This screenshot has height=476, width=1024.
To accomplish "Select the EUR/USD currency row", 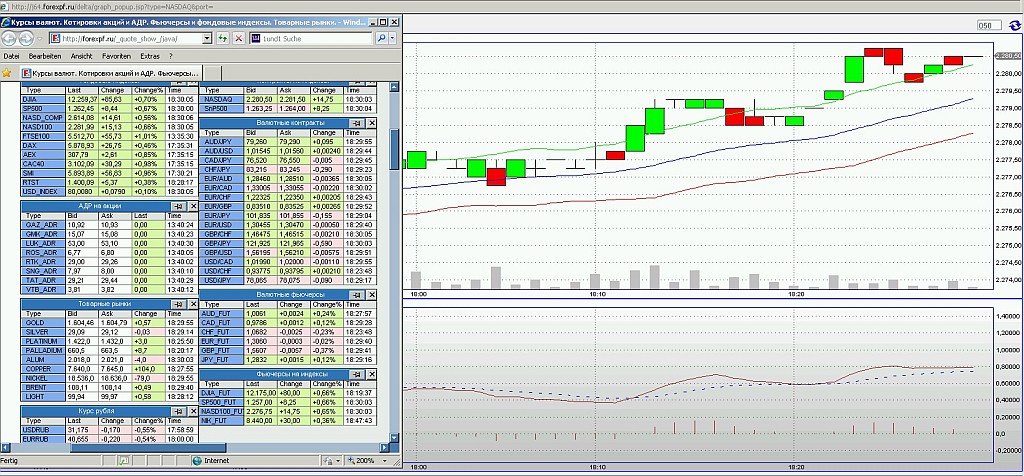I will [x=288, y=225].
